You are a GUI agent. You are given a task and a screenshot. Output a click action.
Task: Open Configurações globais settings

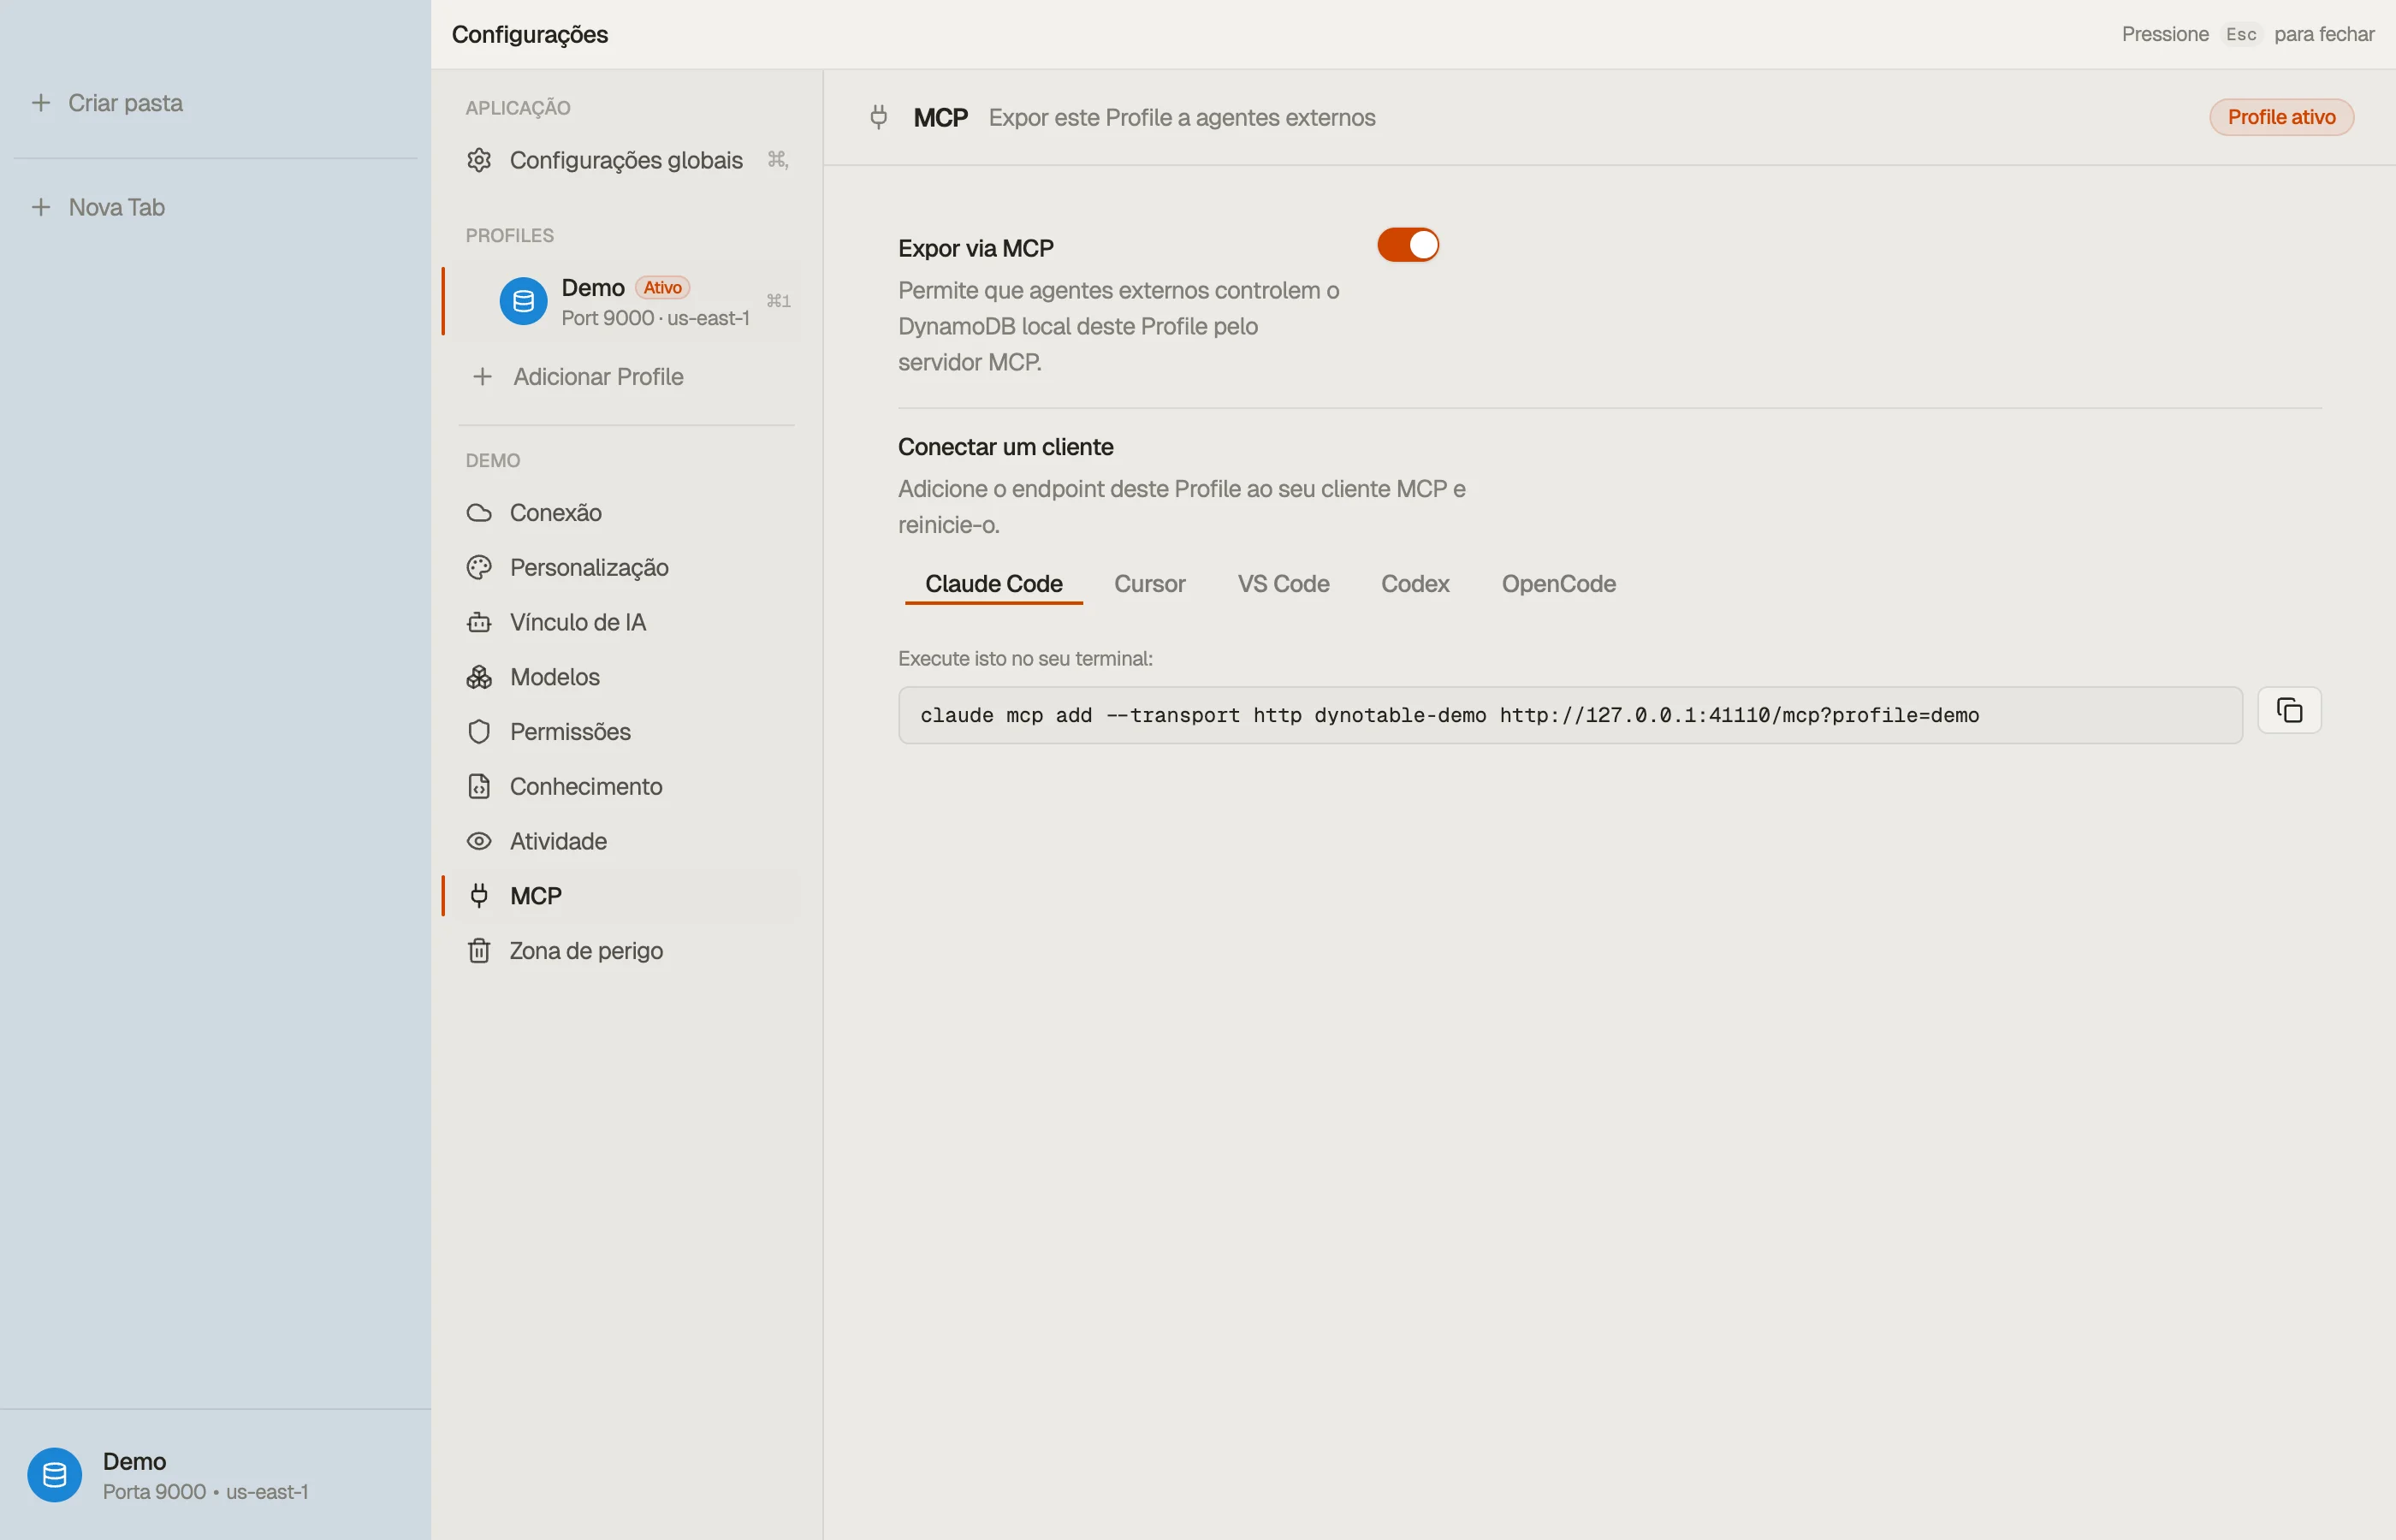pos(626,160)
